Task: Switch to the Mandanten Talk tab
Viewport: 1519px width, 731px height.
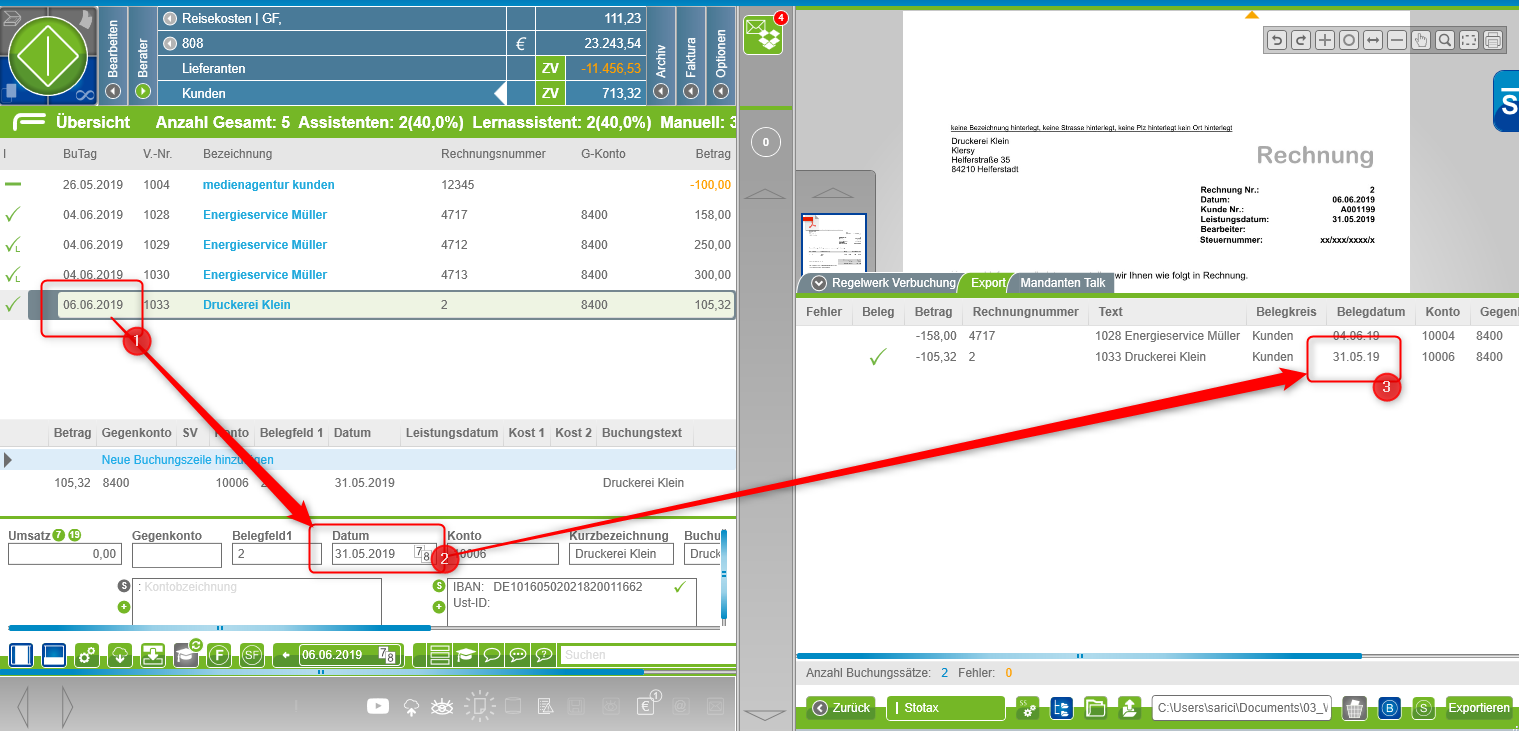Action: tap(1062, 283)
